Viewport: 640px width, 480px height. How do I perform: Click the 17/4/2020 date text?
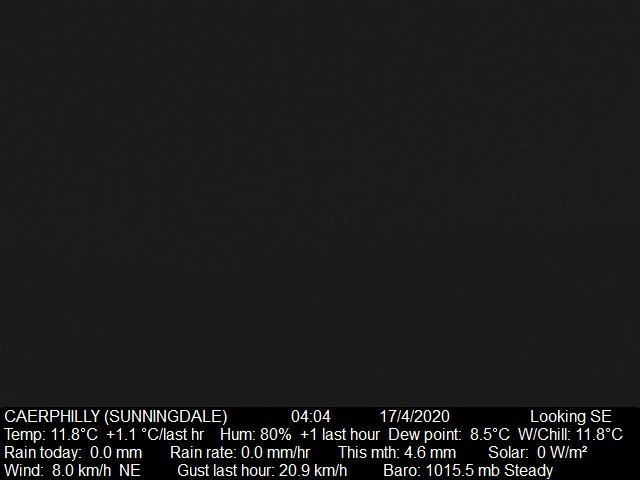click(414, 417)
